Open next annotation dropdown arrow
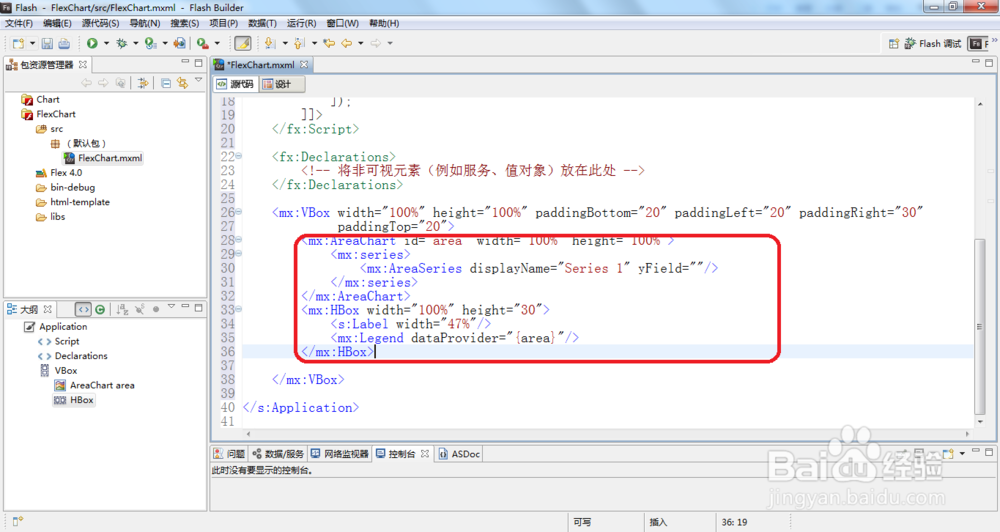Image resolution: width=1000 pixels, height=532 pixels. [284, 43]
